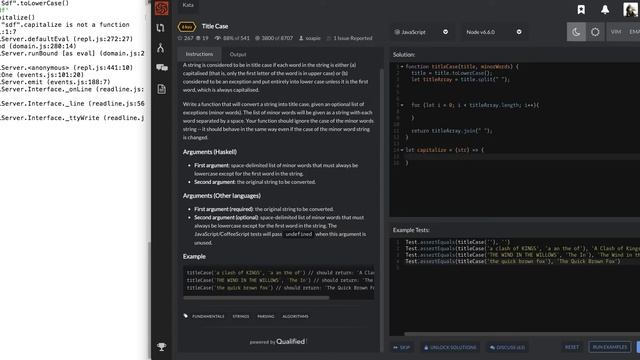Click the ALGORITHMS tag
The image size is (640, 360).
coord(295,316)
